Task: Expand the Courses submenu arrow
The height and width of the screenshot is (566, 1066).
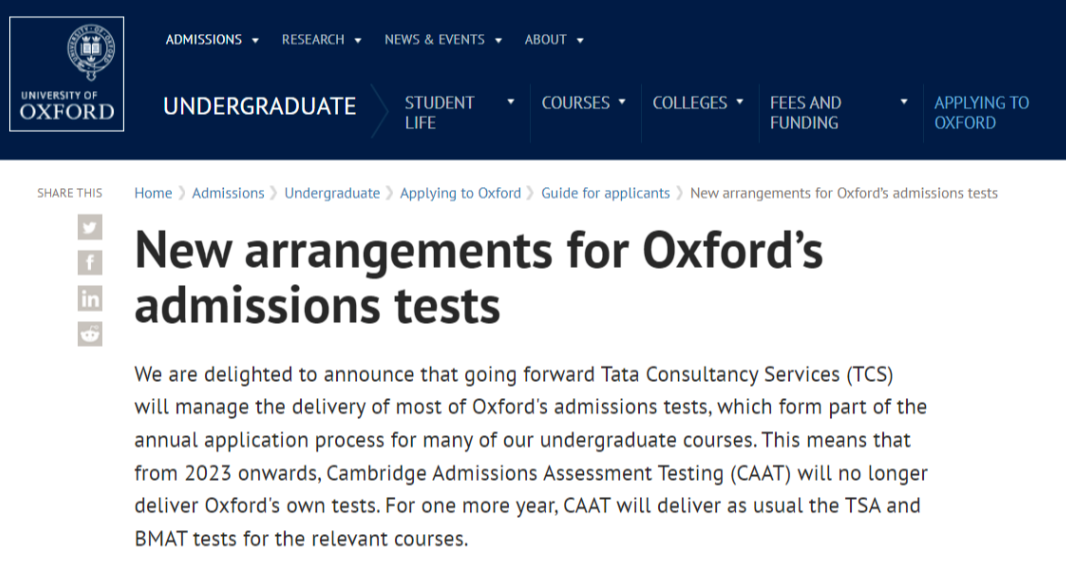Action: coord(621,102)
